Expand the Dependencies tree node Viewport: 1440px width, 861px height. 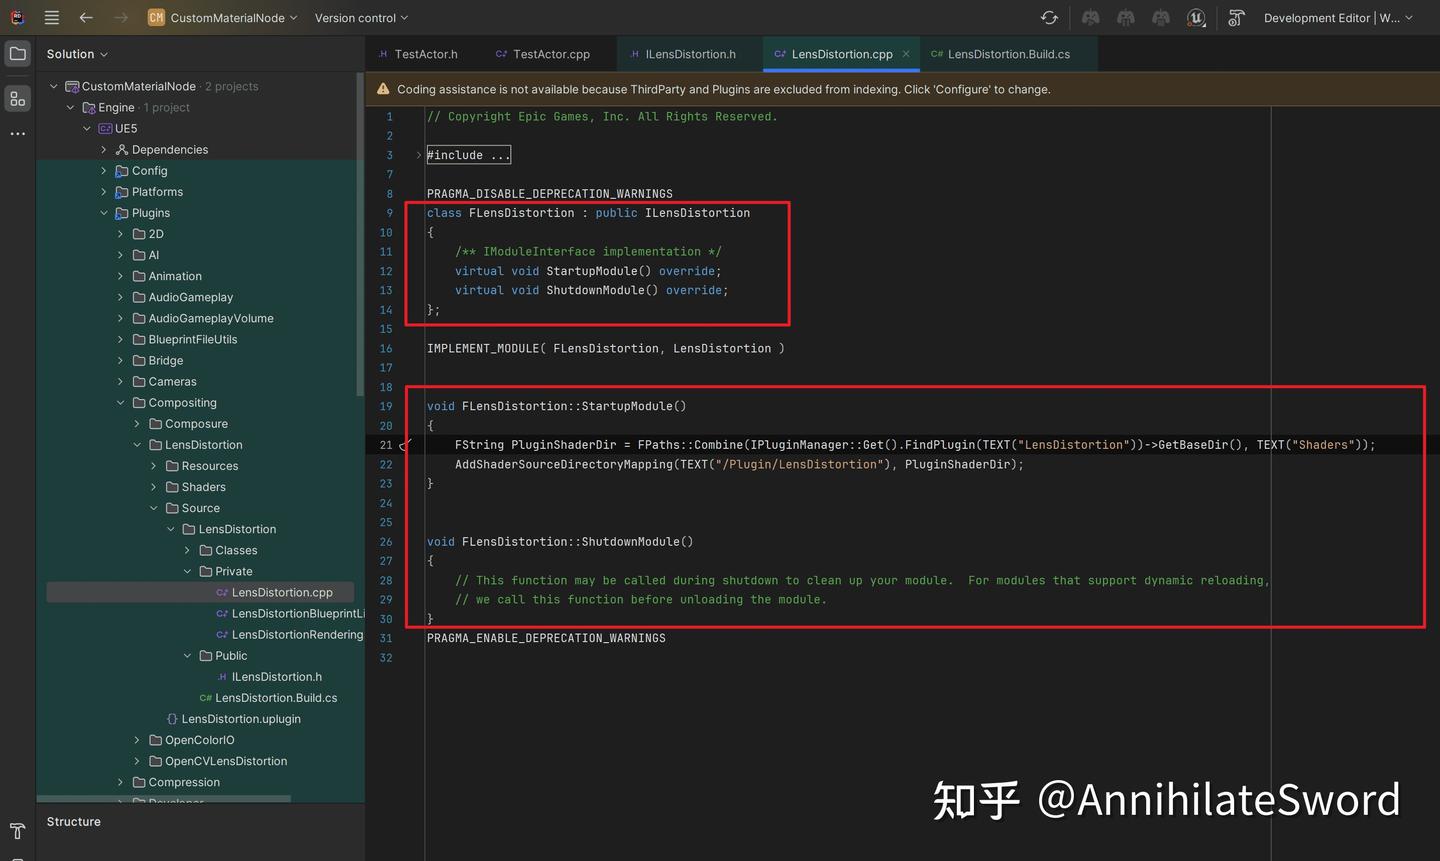103,149
